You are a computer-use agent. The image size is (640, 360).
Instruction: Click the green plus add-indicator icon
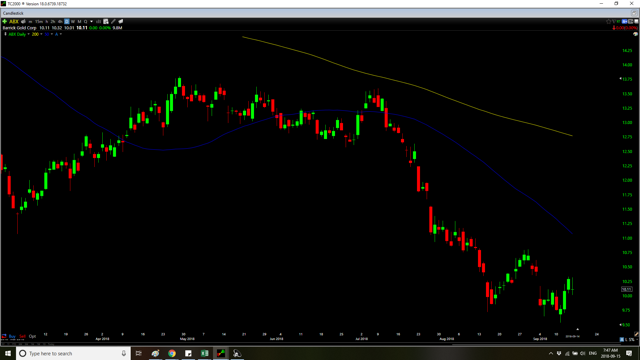4,21
